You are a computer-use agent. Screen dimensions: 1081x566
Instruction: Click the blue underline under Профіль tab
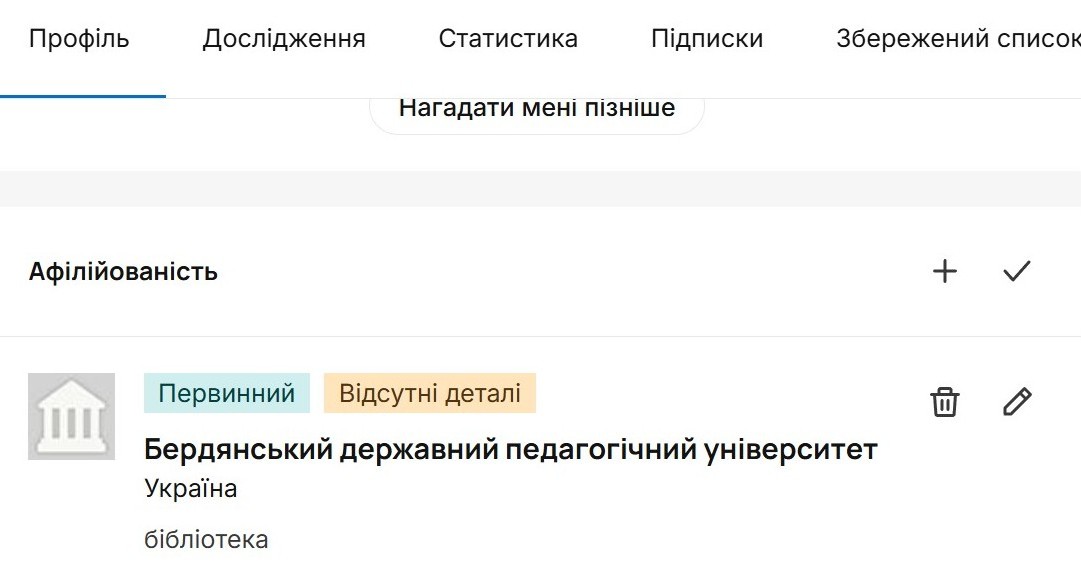(83, 96)
